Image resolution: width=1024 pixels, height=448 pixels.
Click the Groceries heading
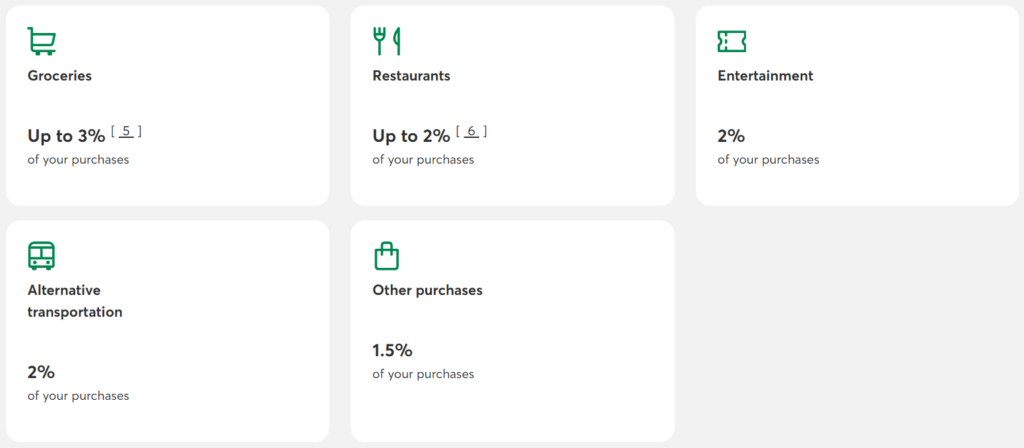pyautogui.click(x=60, y=76)
